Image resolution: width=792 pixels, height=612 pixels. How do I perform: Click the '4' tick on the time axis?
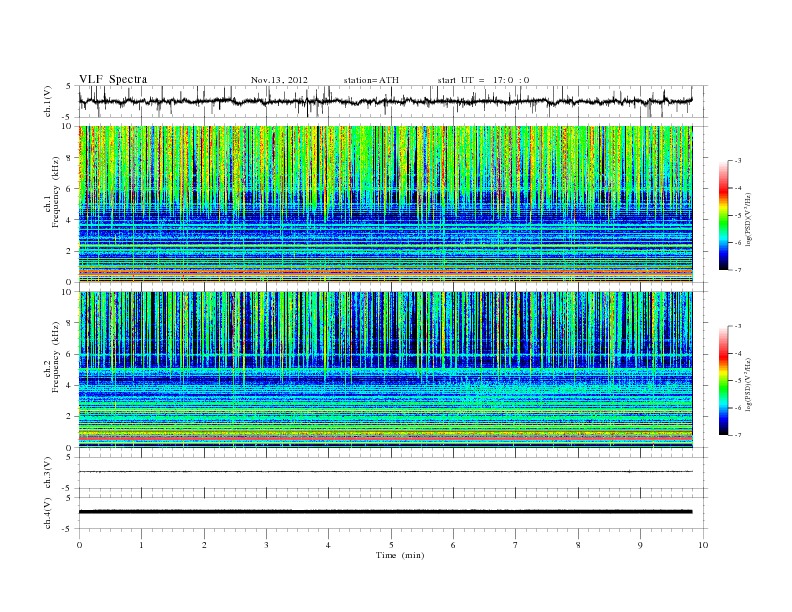[328, 545]
